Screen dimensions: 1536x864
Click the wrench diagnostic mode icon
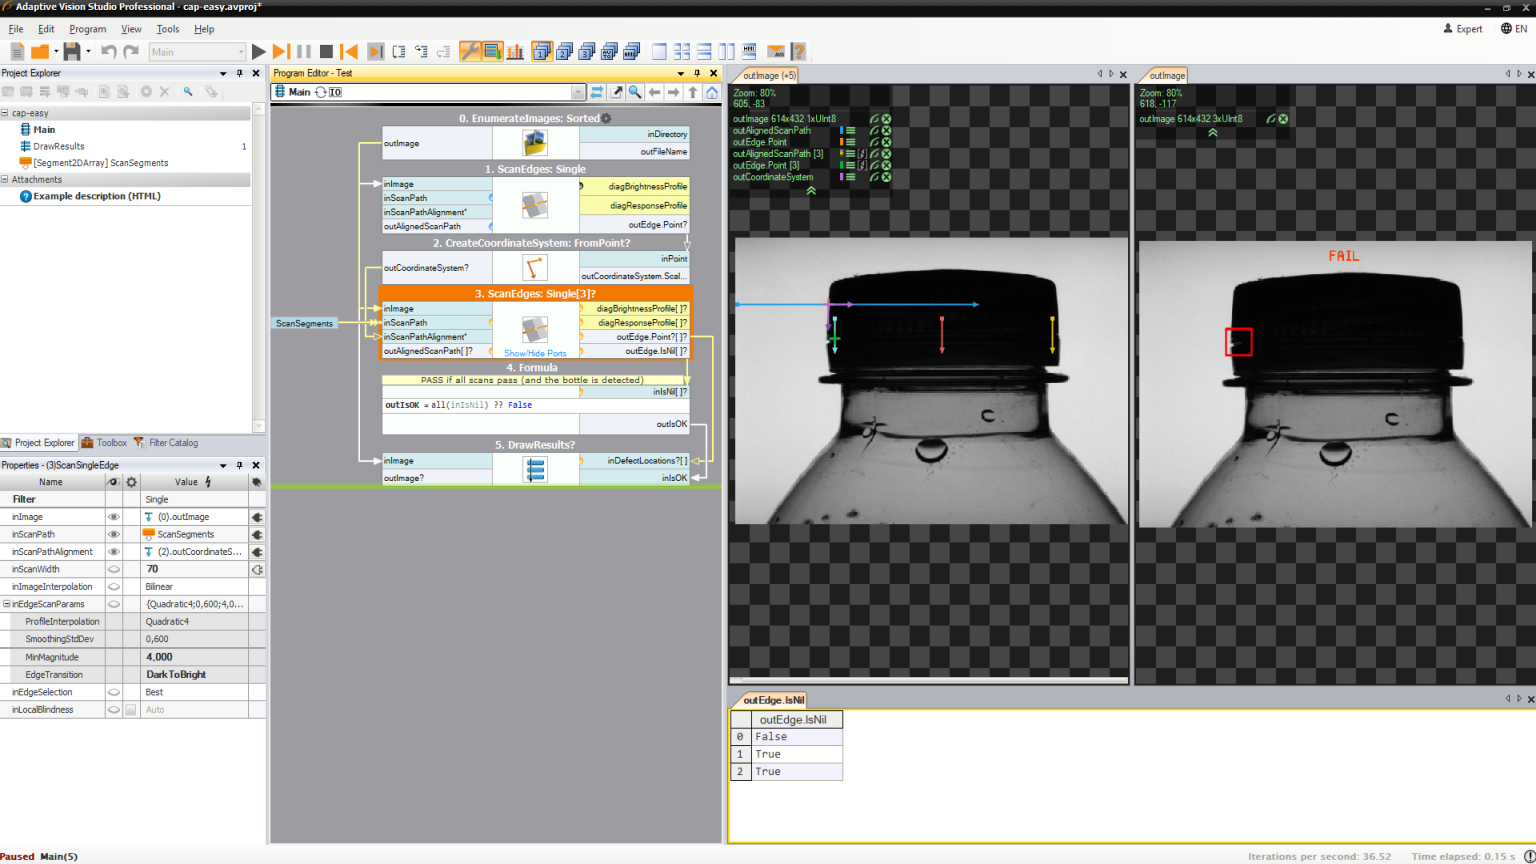[469, 52]
